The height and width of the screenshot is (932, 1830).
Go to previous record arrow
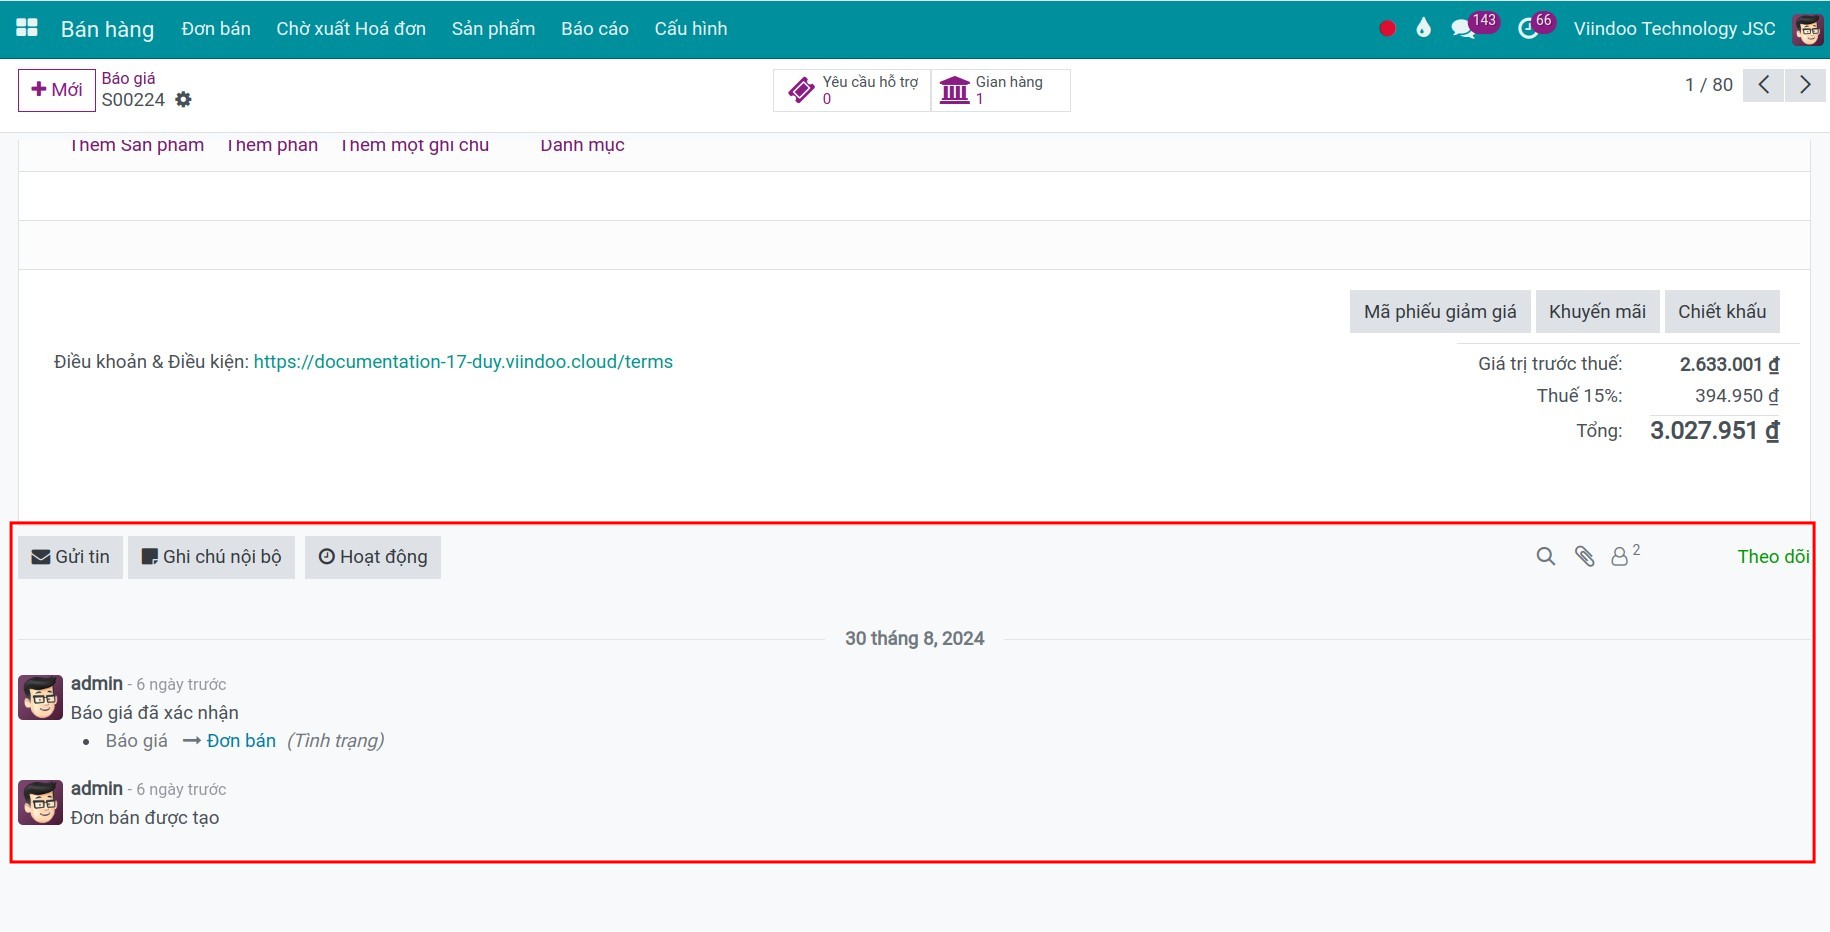coord(1764,85)
